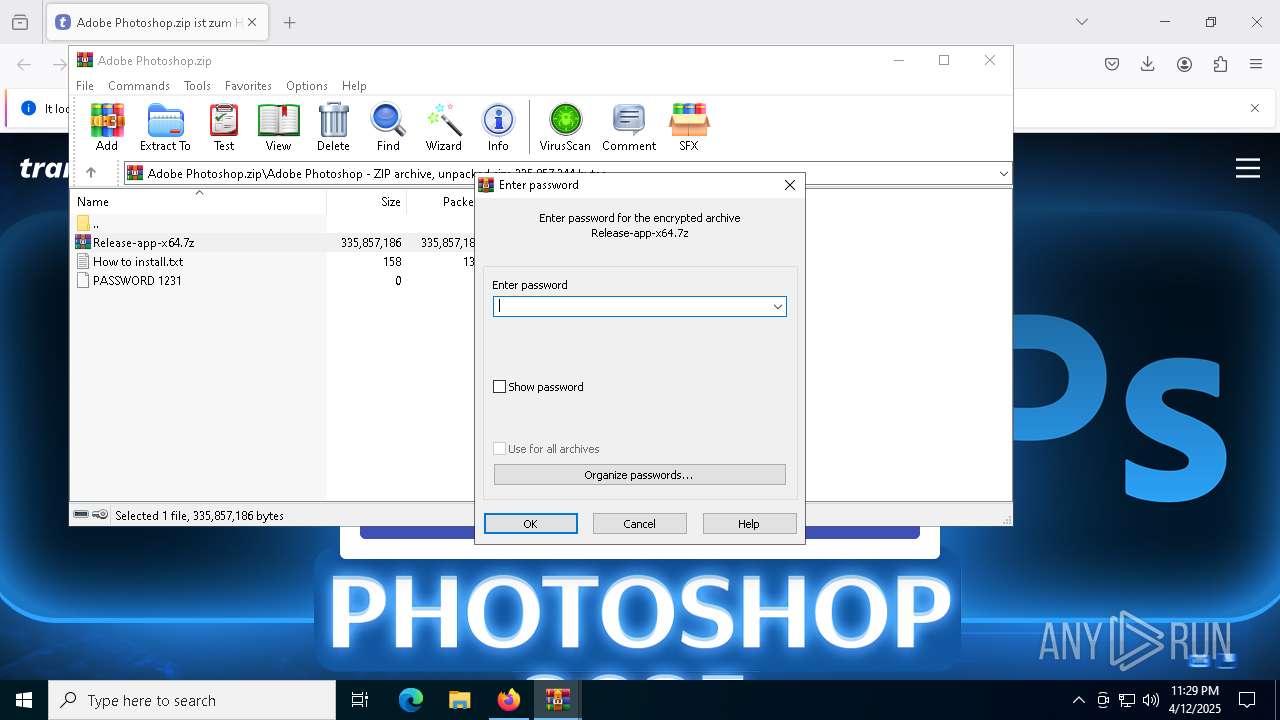1280x720 pixels.
Task: Open volume control in tray
Action: coord(1151,700)
